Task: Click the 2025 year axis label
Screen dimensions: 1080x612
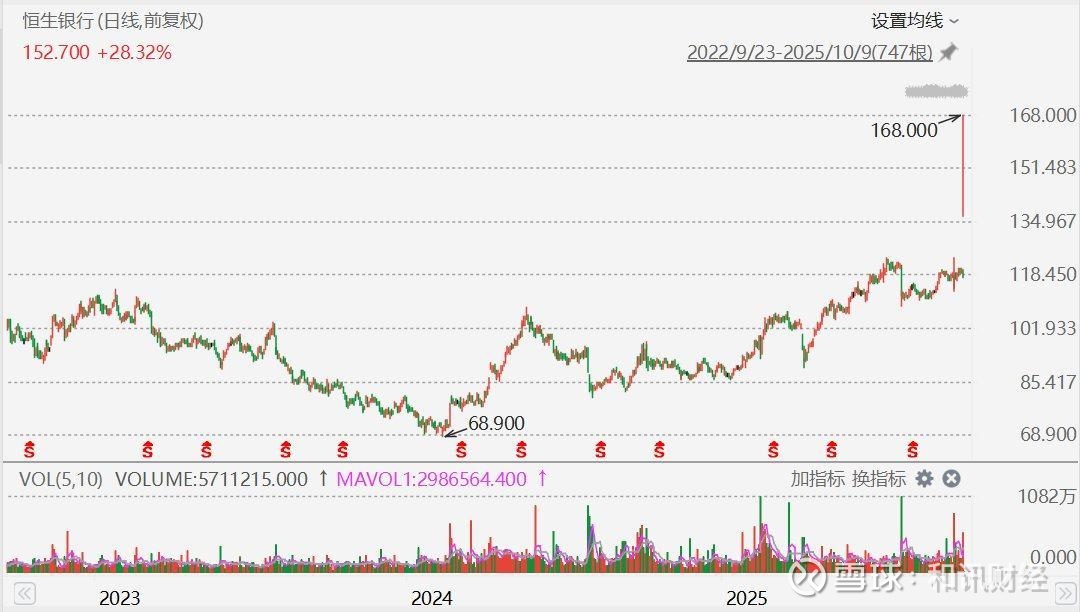Action: (746, 598)
